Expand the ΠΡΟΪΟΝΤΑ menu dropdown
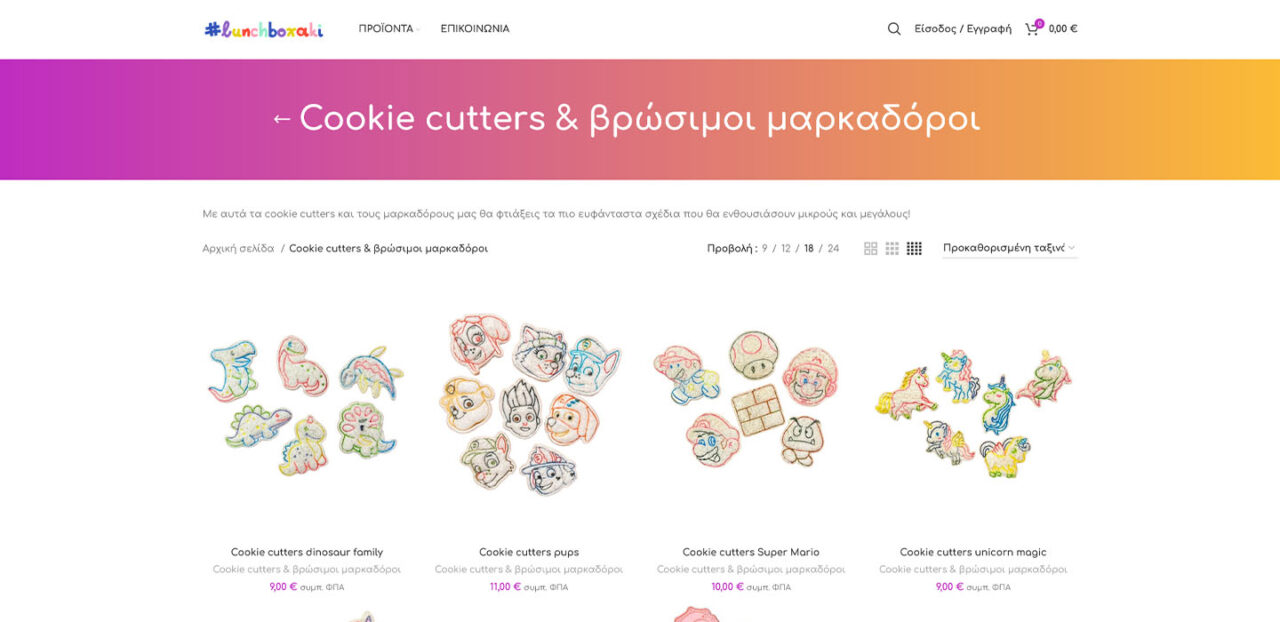Screen dimensions: 1280x622 [388, 29]
